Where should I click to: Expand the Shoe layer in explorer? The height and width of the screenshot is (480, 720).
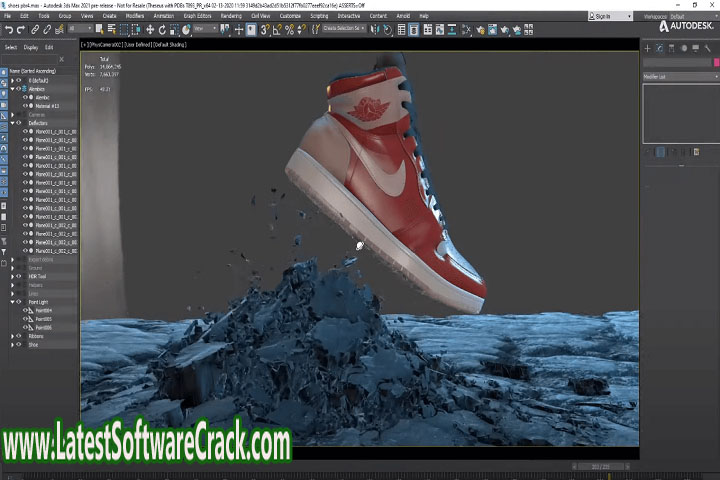click(x=12, y=344)
